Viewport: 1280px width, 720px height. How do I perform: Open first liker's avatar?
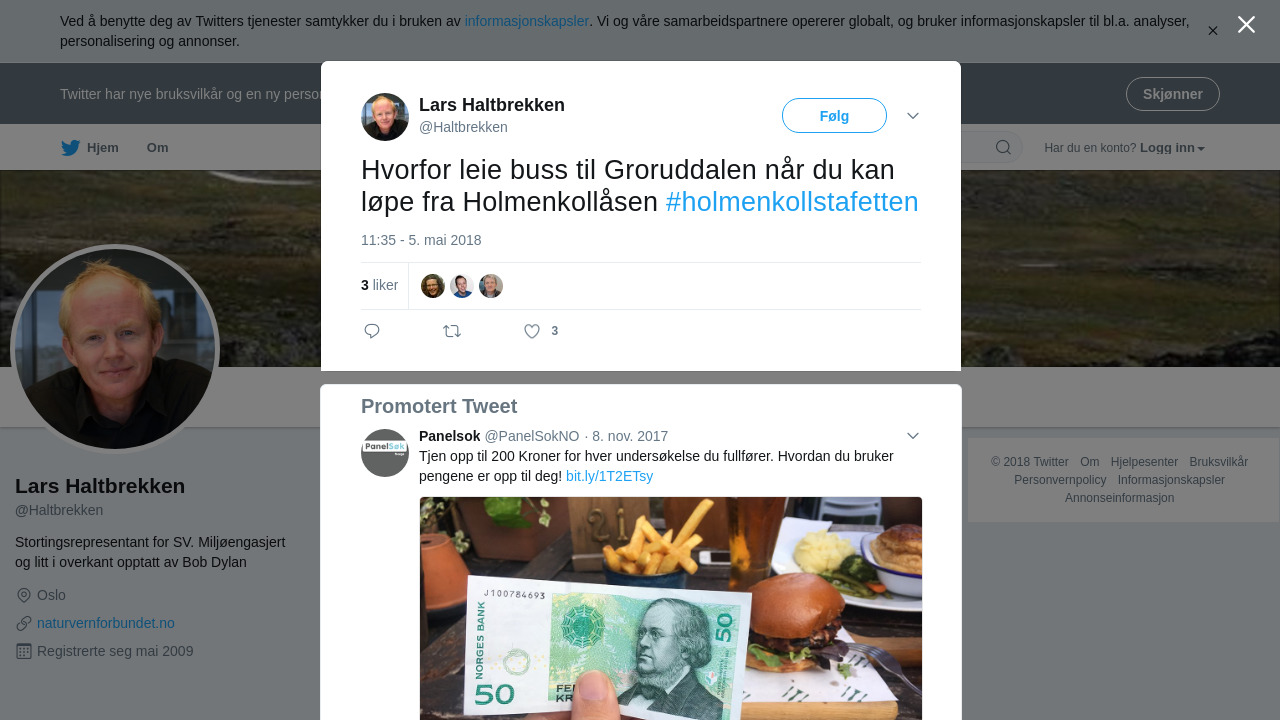coord(433,286)
